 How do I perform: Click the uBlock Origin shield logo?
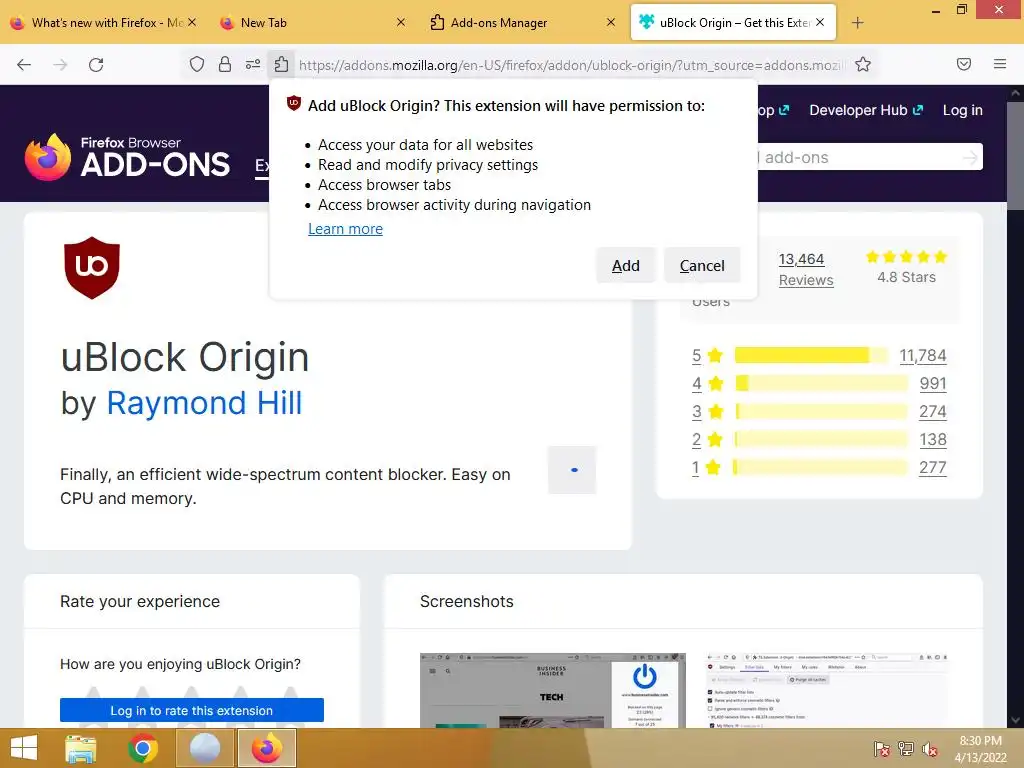click(x=92, y=268)
